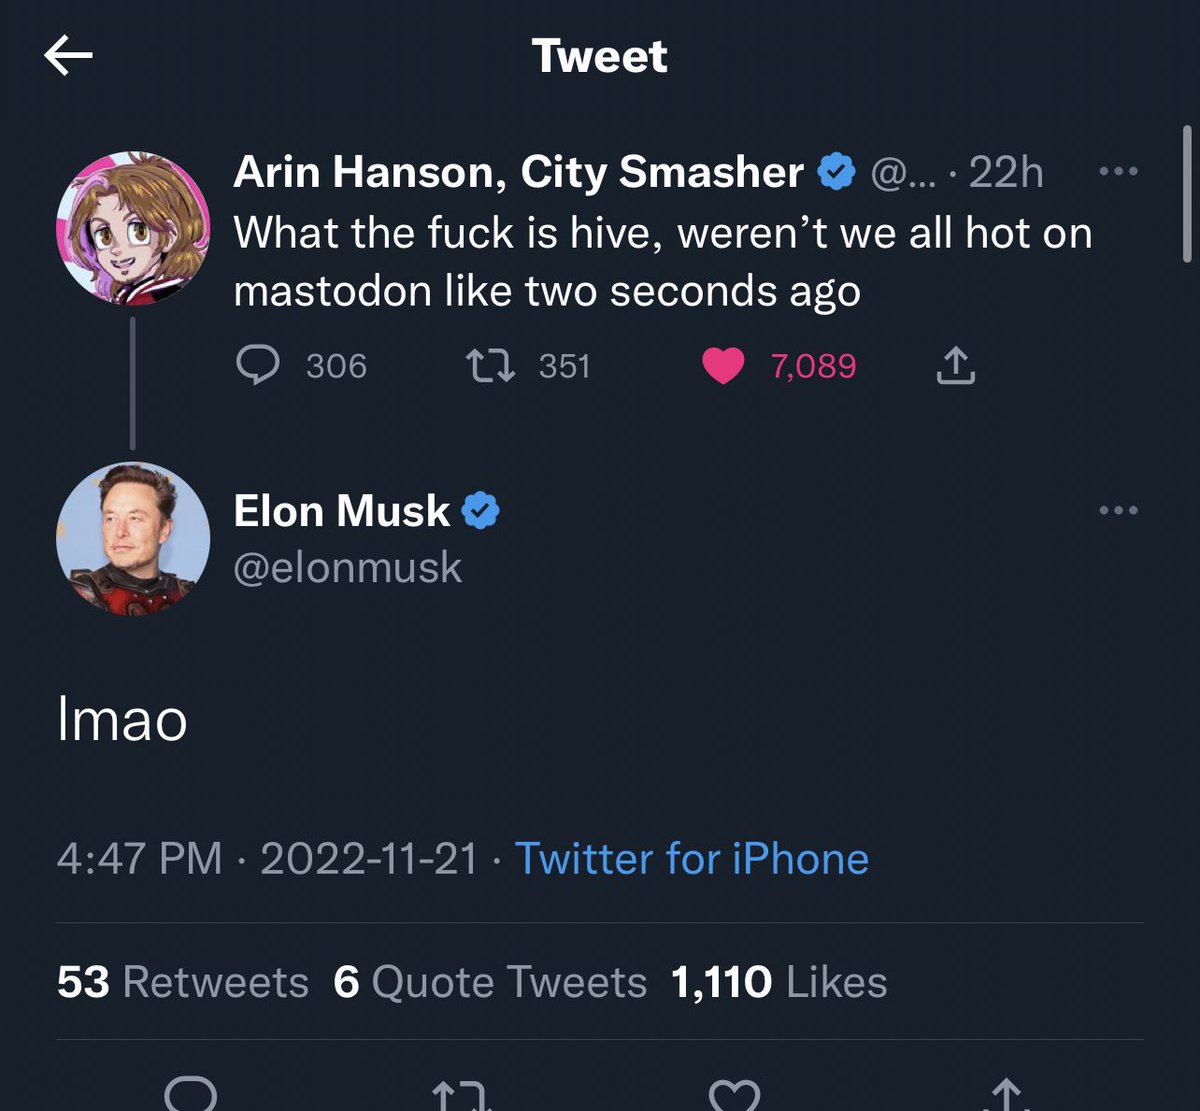Viewport: 1200px width, 1111px height.
Task: Open Arin Hanson's anime profile picture
Action: (x=132, y=228)
